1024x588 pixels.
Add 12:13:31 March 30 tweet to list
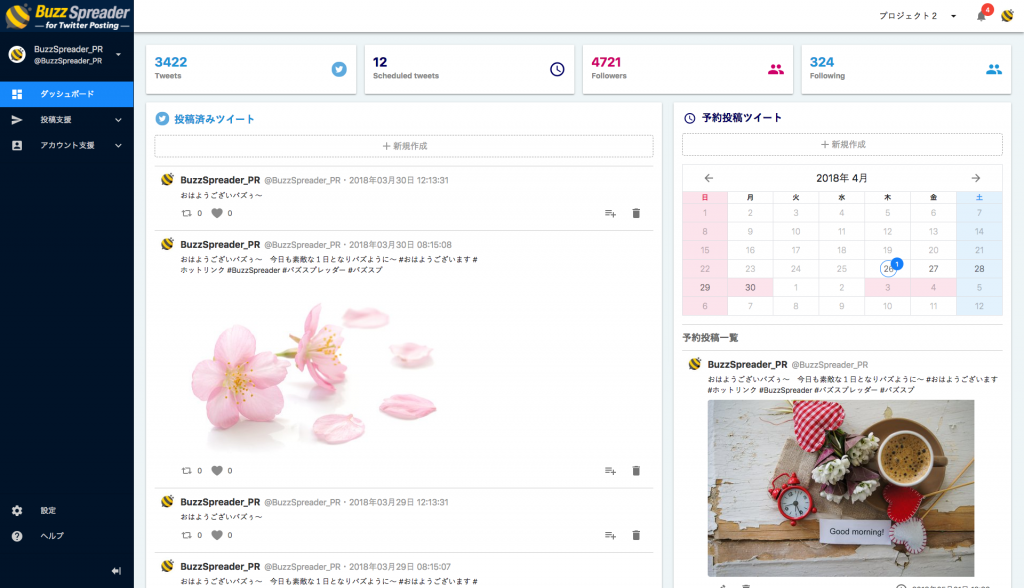[x=611, y=213]
